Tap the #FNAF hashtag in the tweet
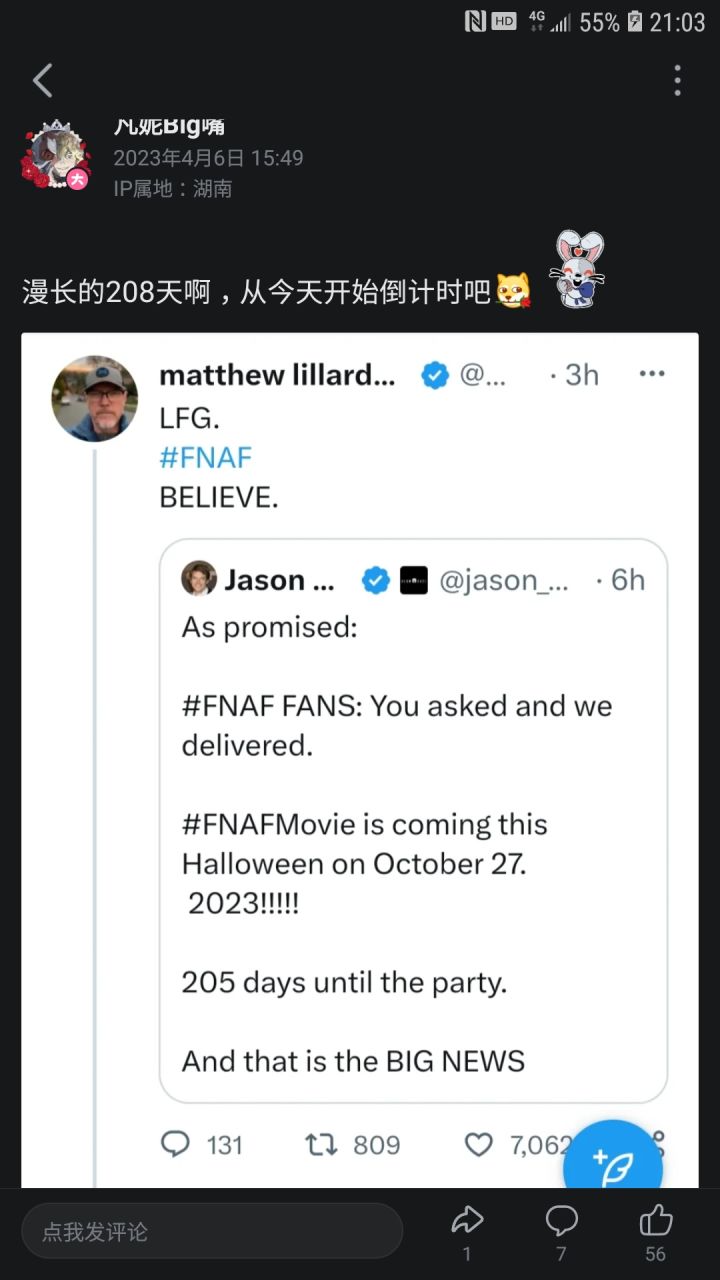Image resolution: width=720 pixels, height=1280 pixels. (205, 457)
